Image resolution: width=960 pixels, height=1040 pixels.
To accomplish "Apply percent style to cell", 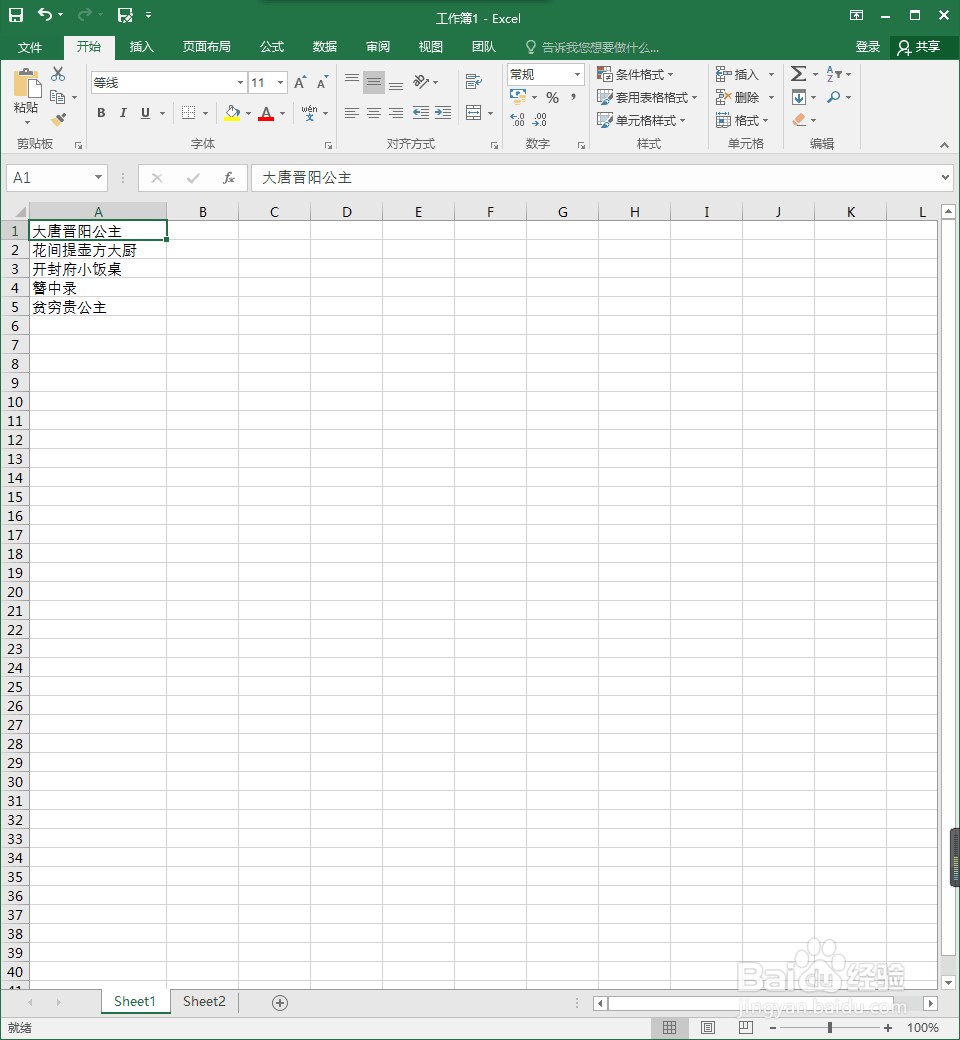I will [x=552, y=98].
